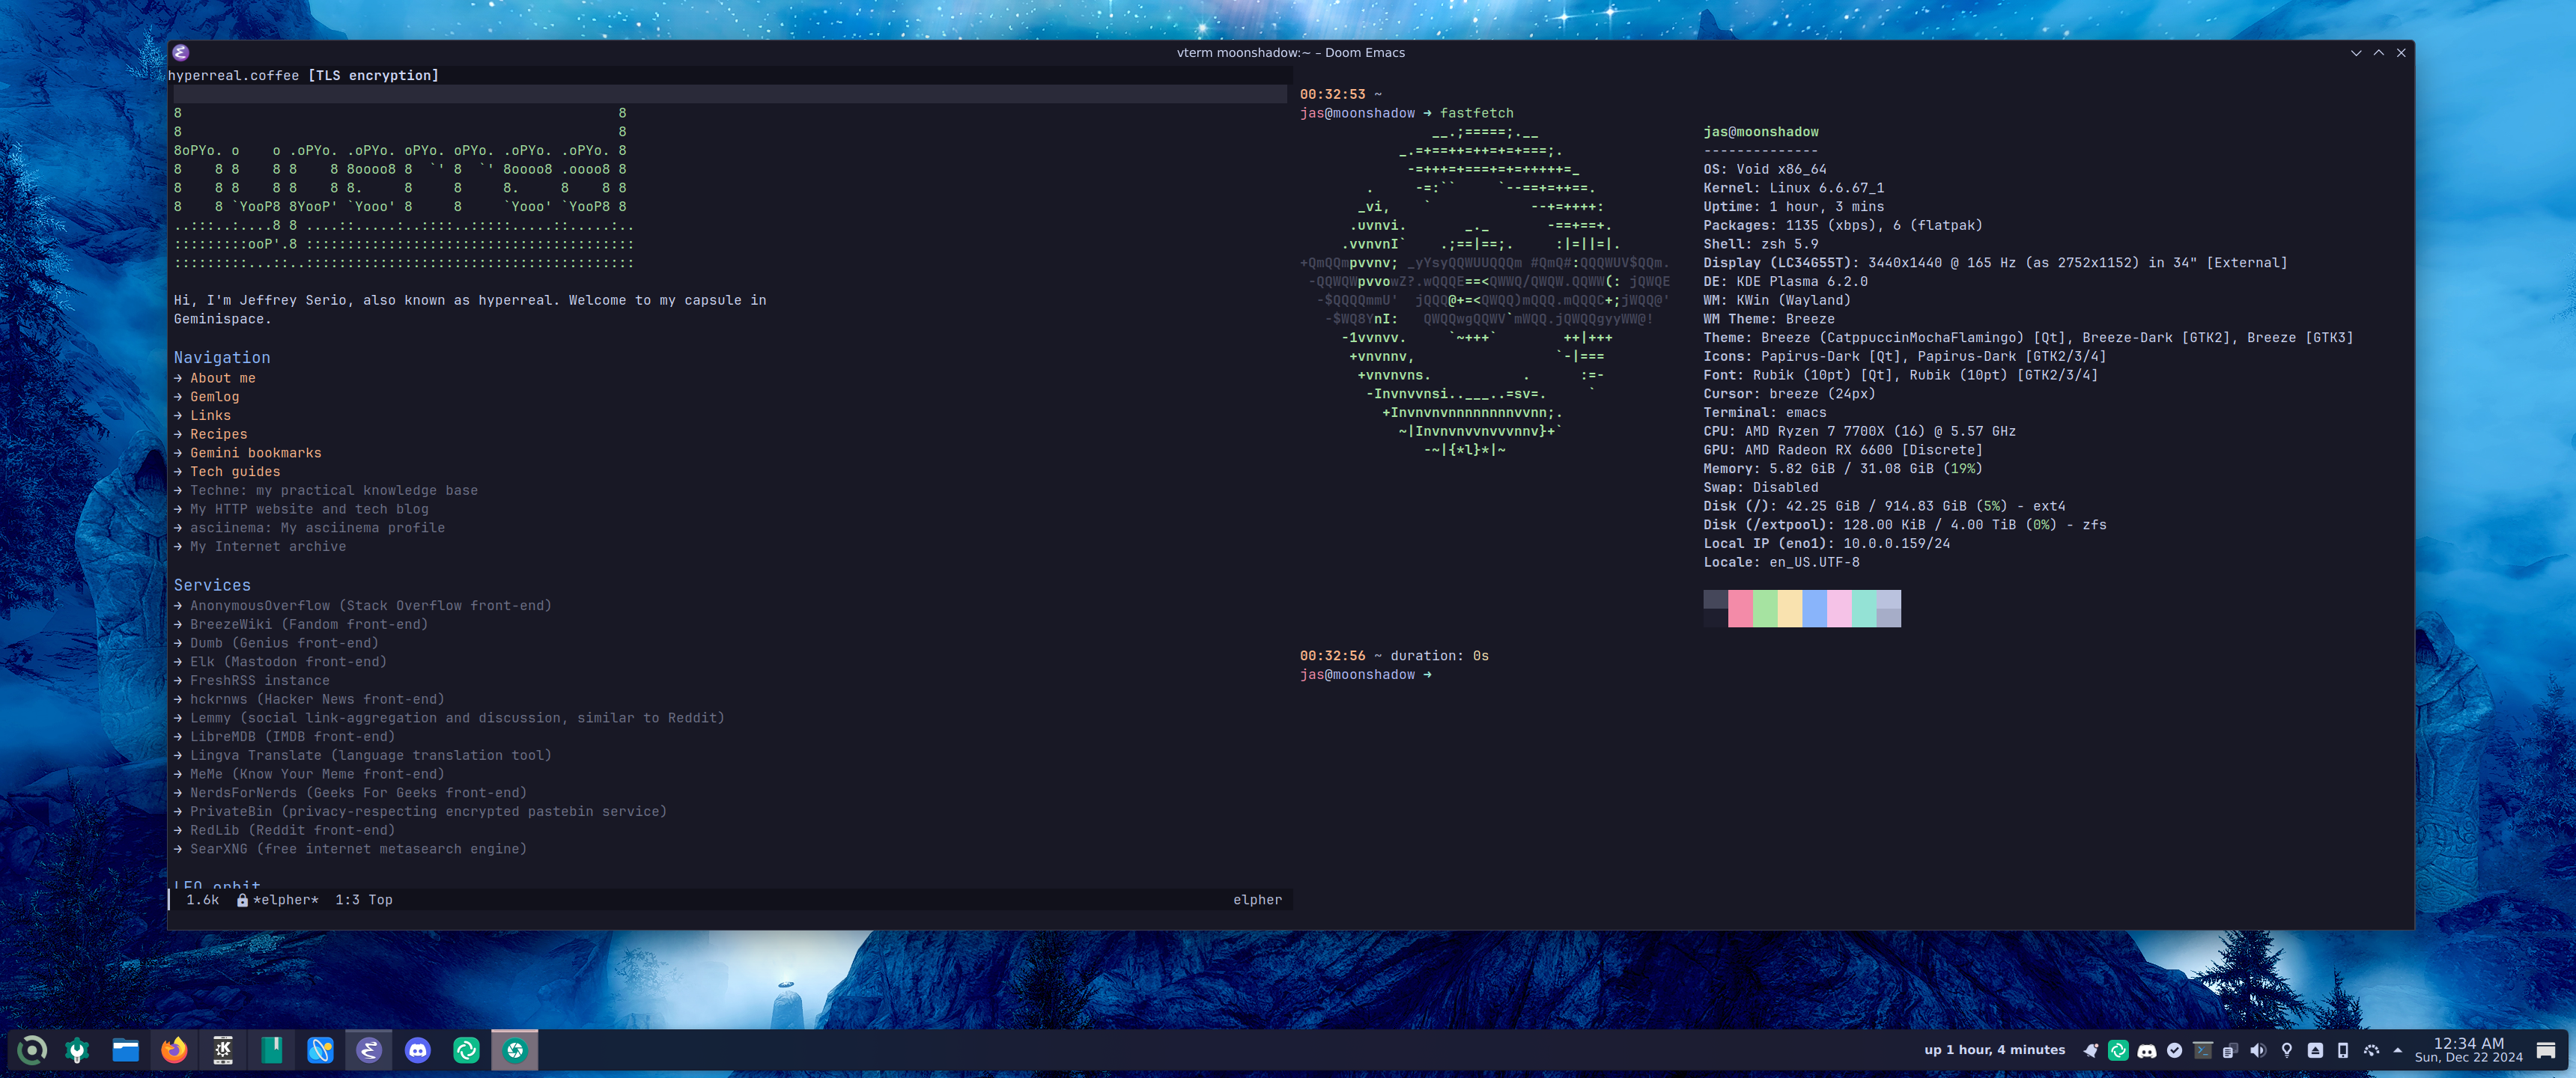Click the clock to open calendar
The image size is (2576, 1078).
[x=2468, y=1050]
